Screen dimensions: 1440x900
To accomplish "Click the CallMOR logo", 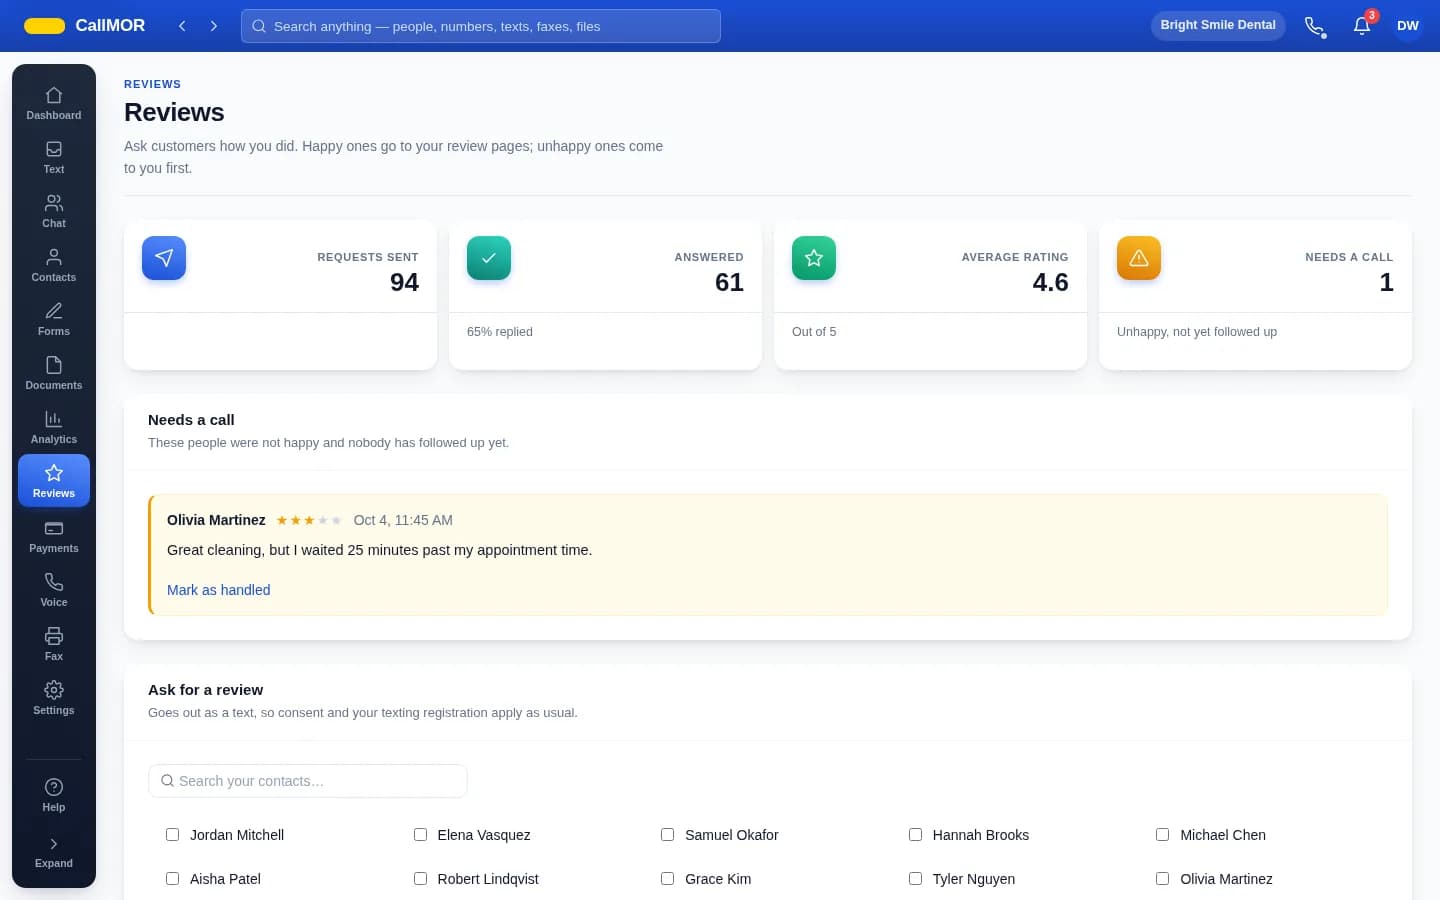I will pos(85,26).
